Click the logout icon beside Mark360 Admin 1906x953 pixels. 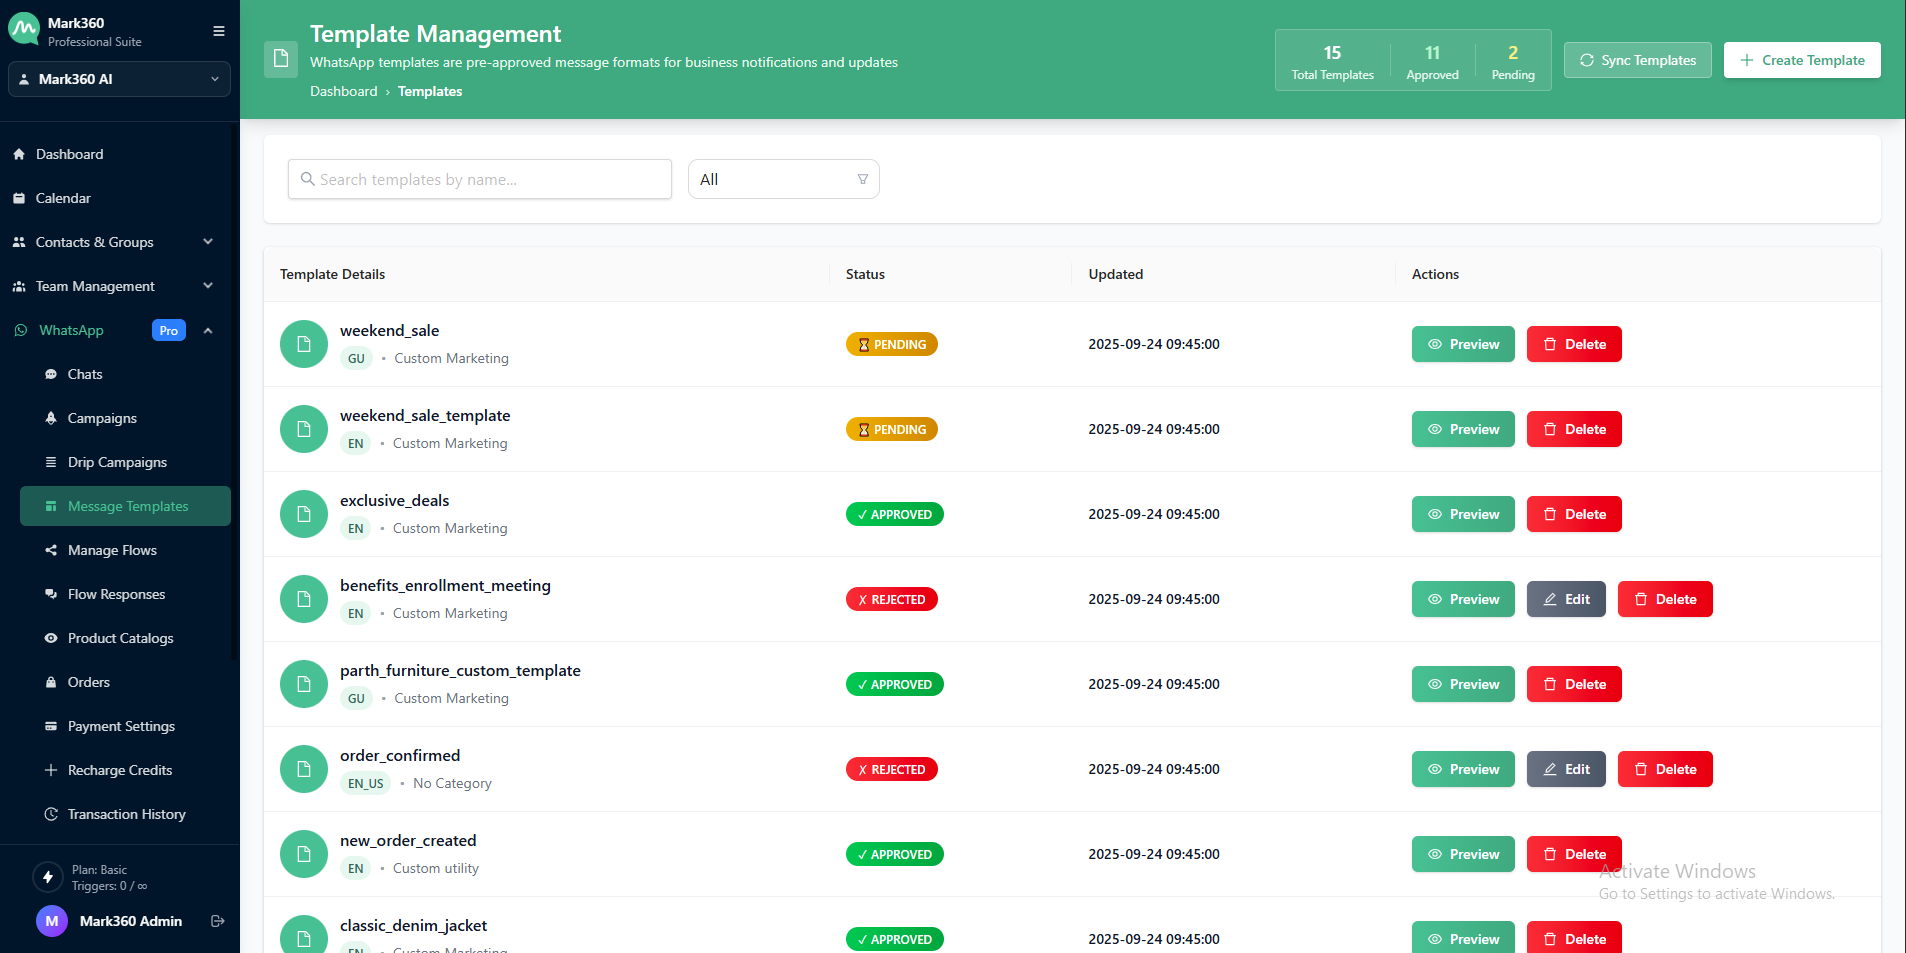click(x=217, y=921)
